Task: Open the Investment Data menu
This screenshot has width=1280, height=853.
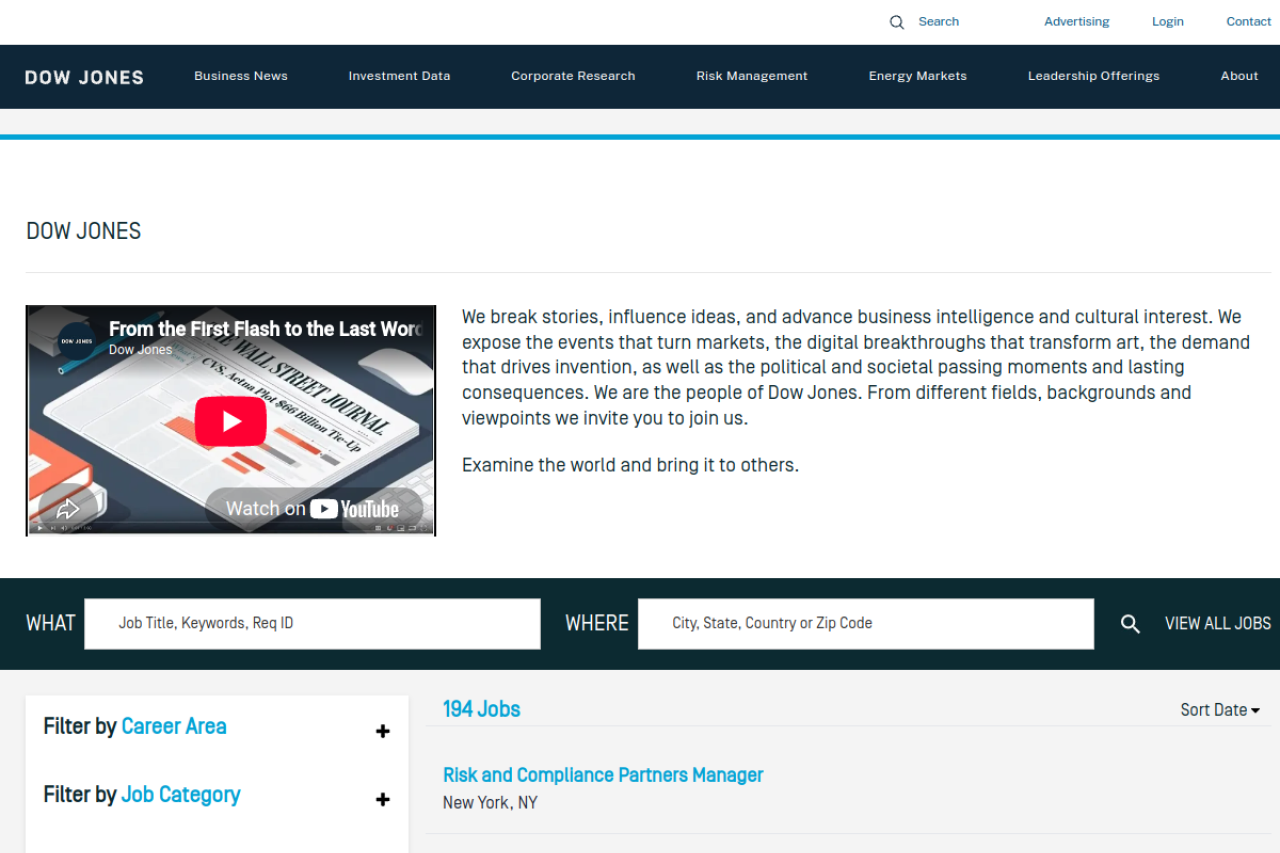Action: (399, 76)
